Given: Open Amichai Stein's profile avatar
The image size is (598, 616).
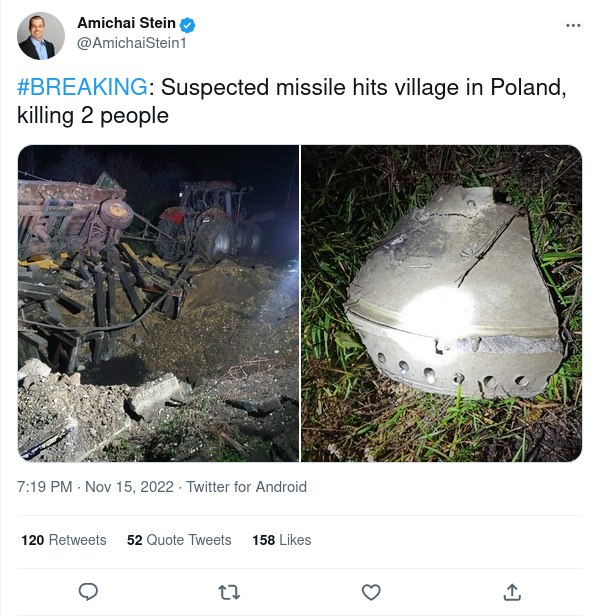Looking at the screenshot, I should tap(41, 36).
